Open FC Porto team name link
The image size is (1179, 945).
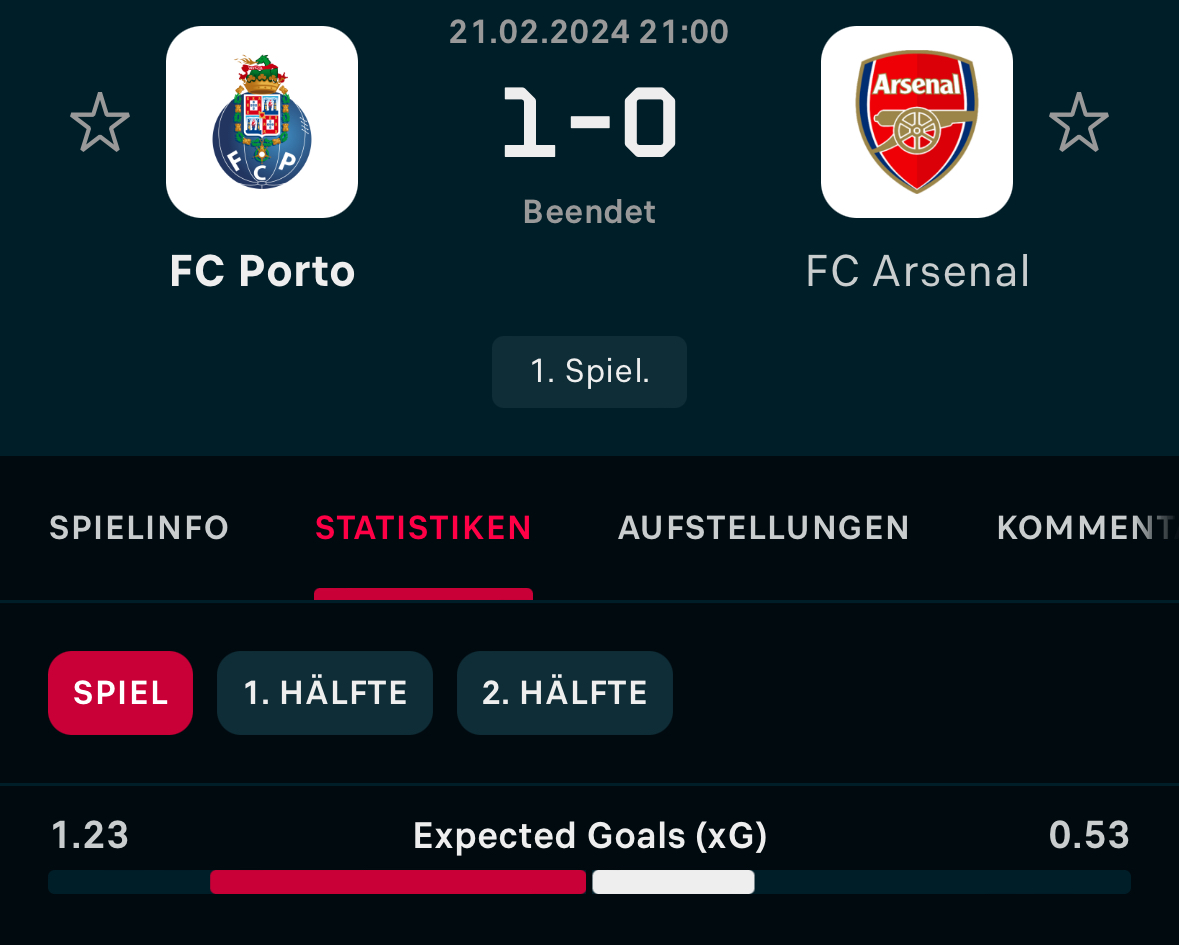coord(262,271)
